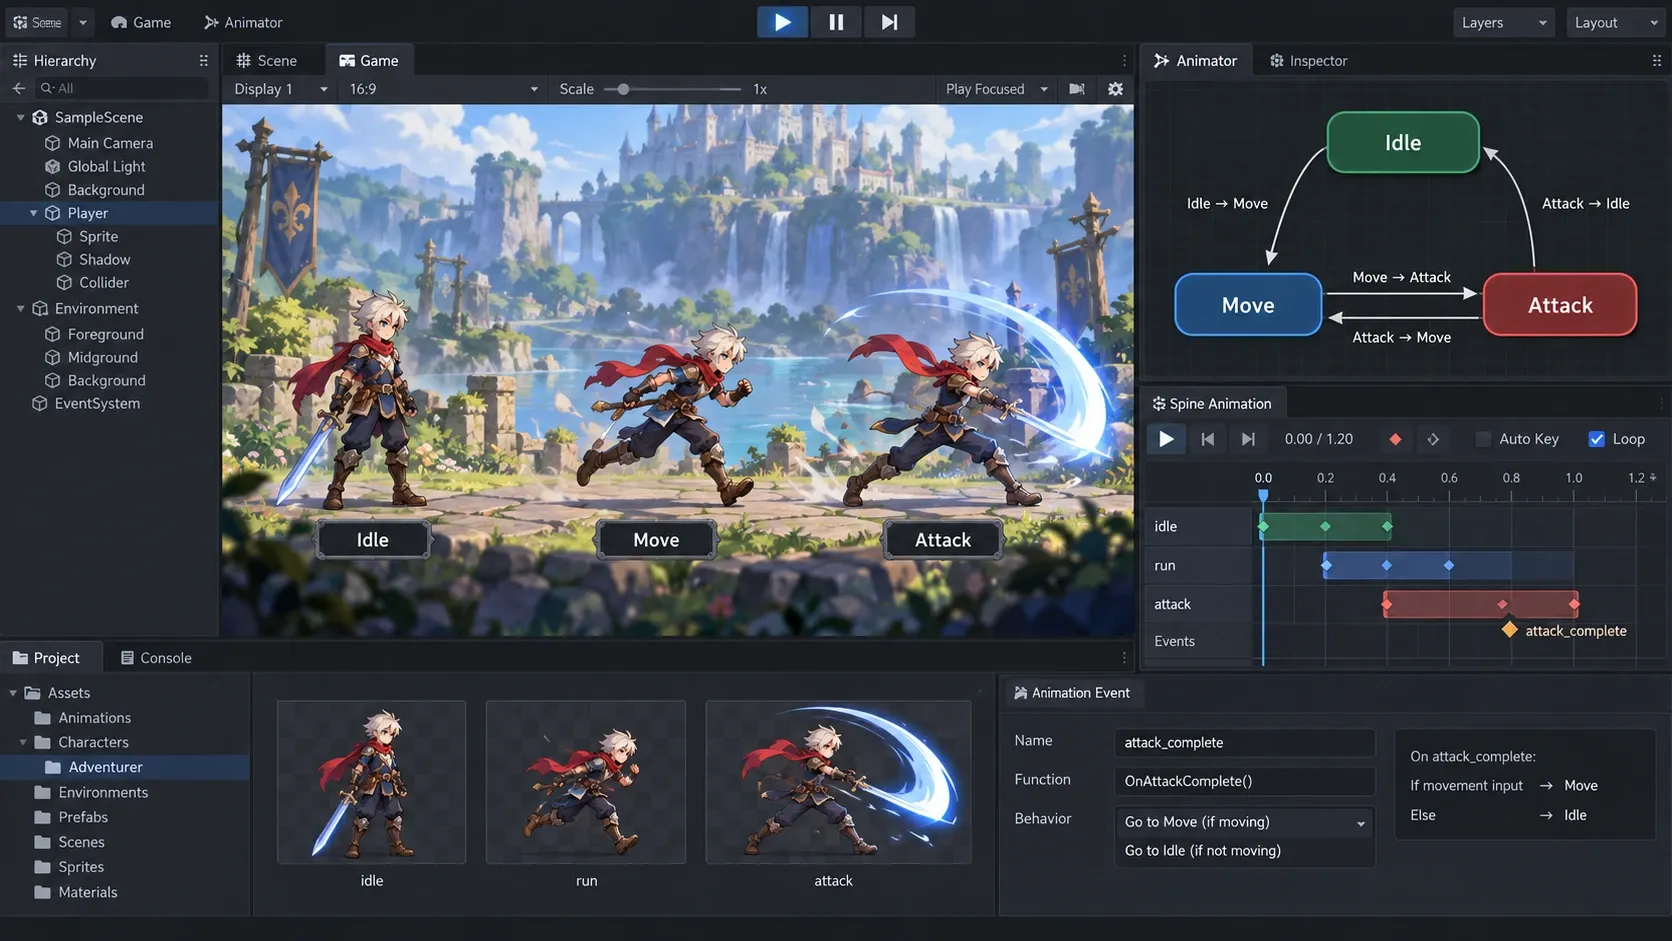The image size is (1672, 941).
Task: Switch to the Animator panel tab
Action: (x=1195, y=60)
